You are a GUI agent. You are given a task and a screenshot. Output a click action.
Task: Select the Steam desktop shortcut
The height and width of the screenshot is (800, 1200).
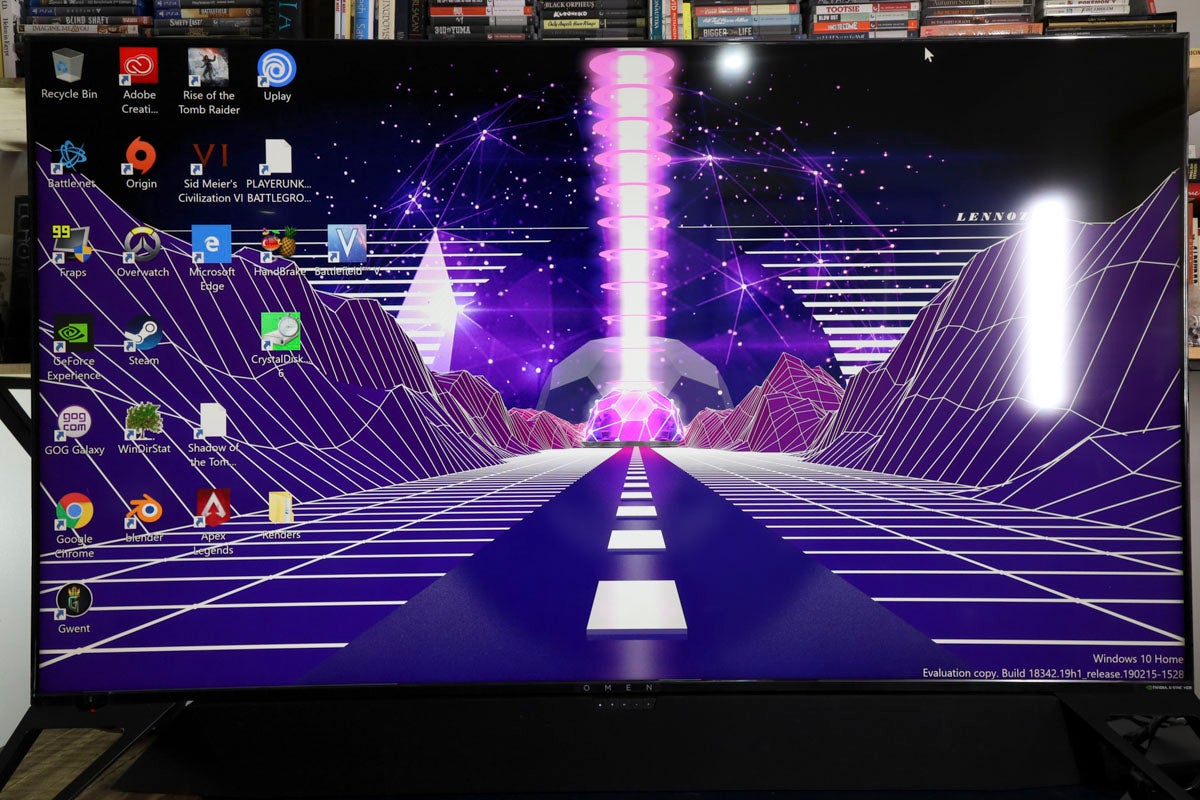point(143,333)
